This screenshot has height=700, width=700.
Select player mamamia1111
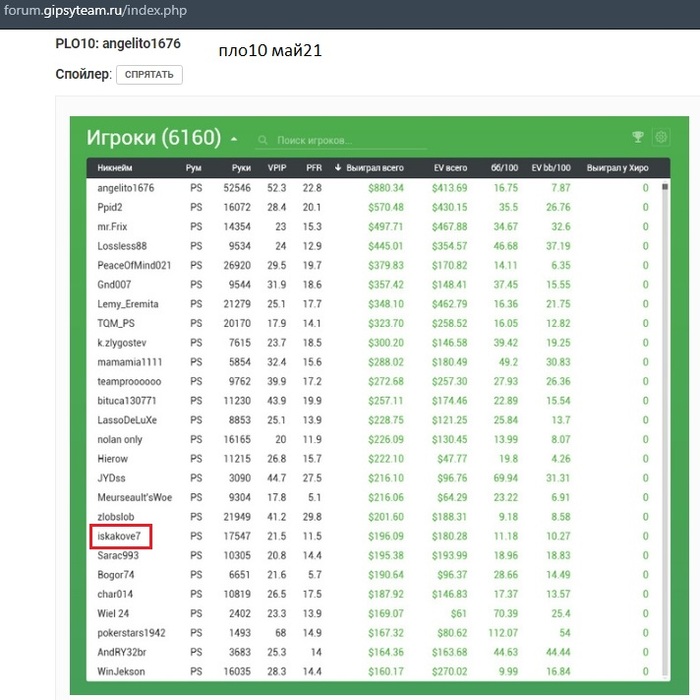130,362
